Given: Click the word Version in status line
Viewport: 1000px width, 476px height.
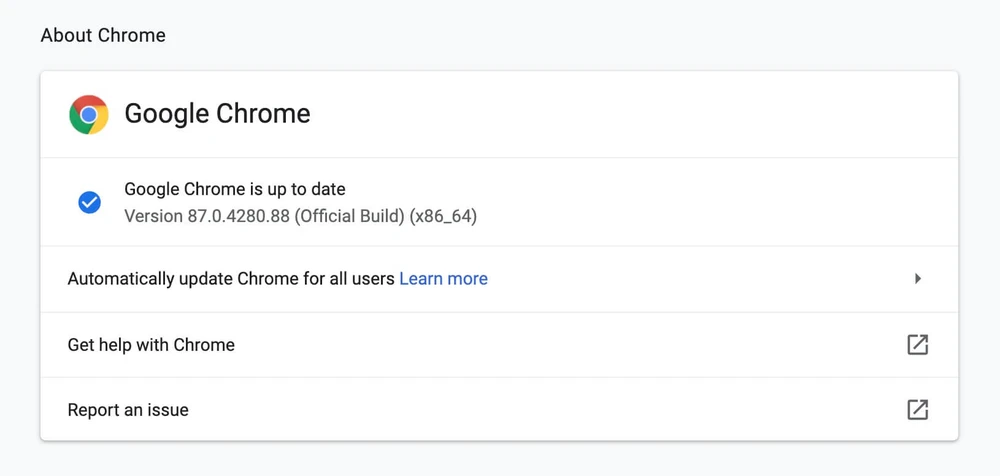Looking at the screenshot, I should [x=153, y=216].
